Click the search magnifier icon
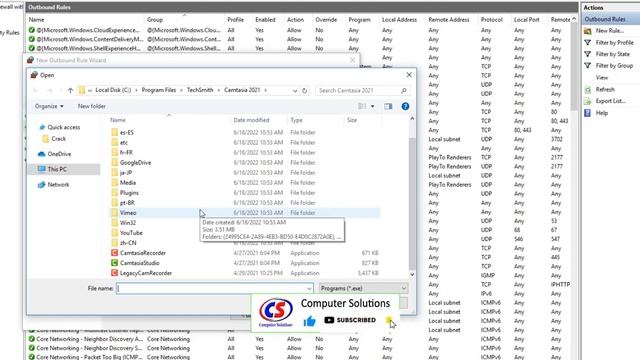Screen dimensions: 640x360 (x=404, y=90)
